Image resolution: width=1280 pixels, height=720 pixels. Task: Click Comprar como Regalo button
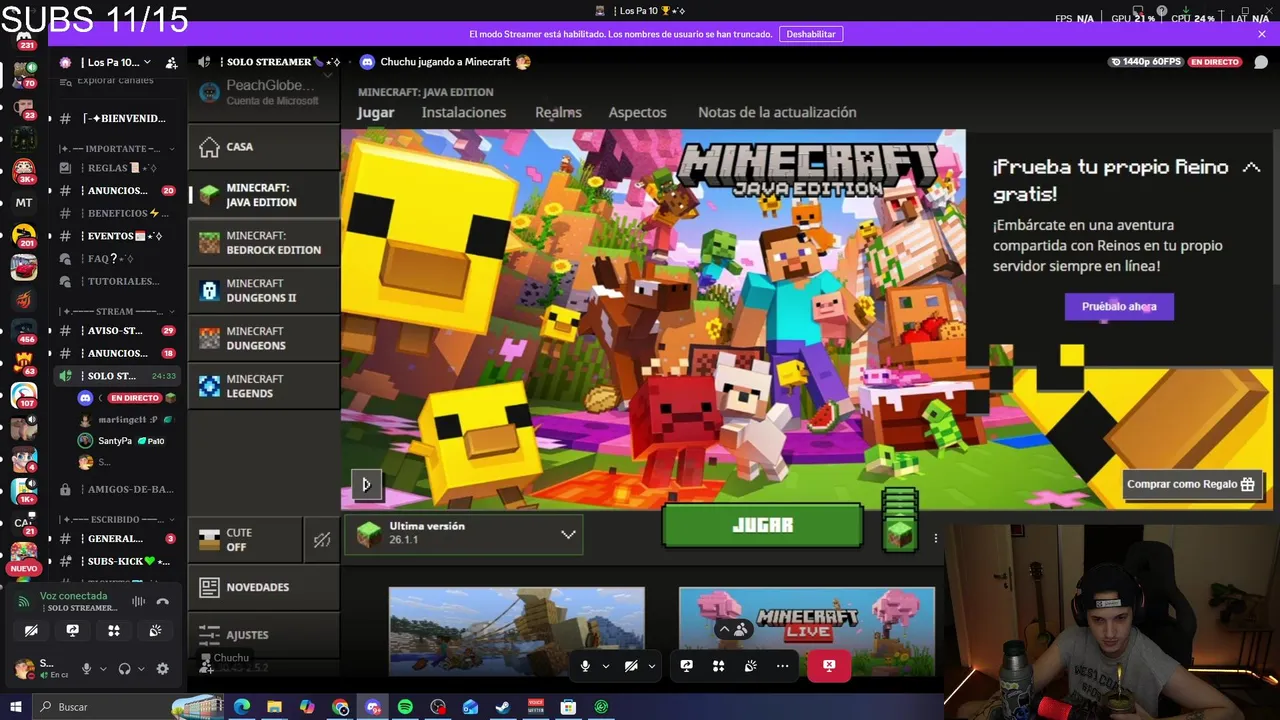1191,484
